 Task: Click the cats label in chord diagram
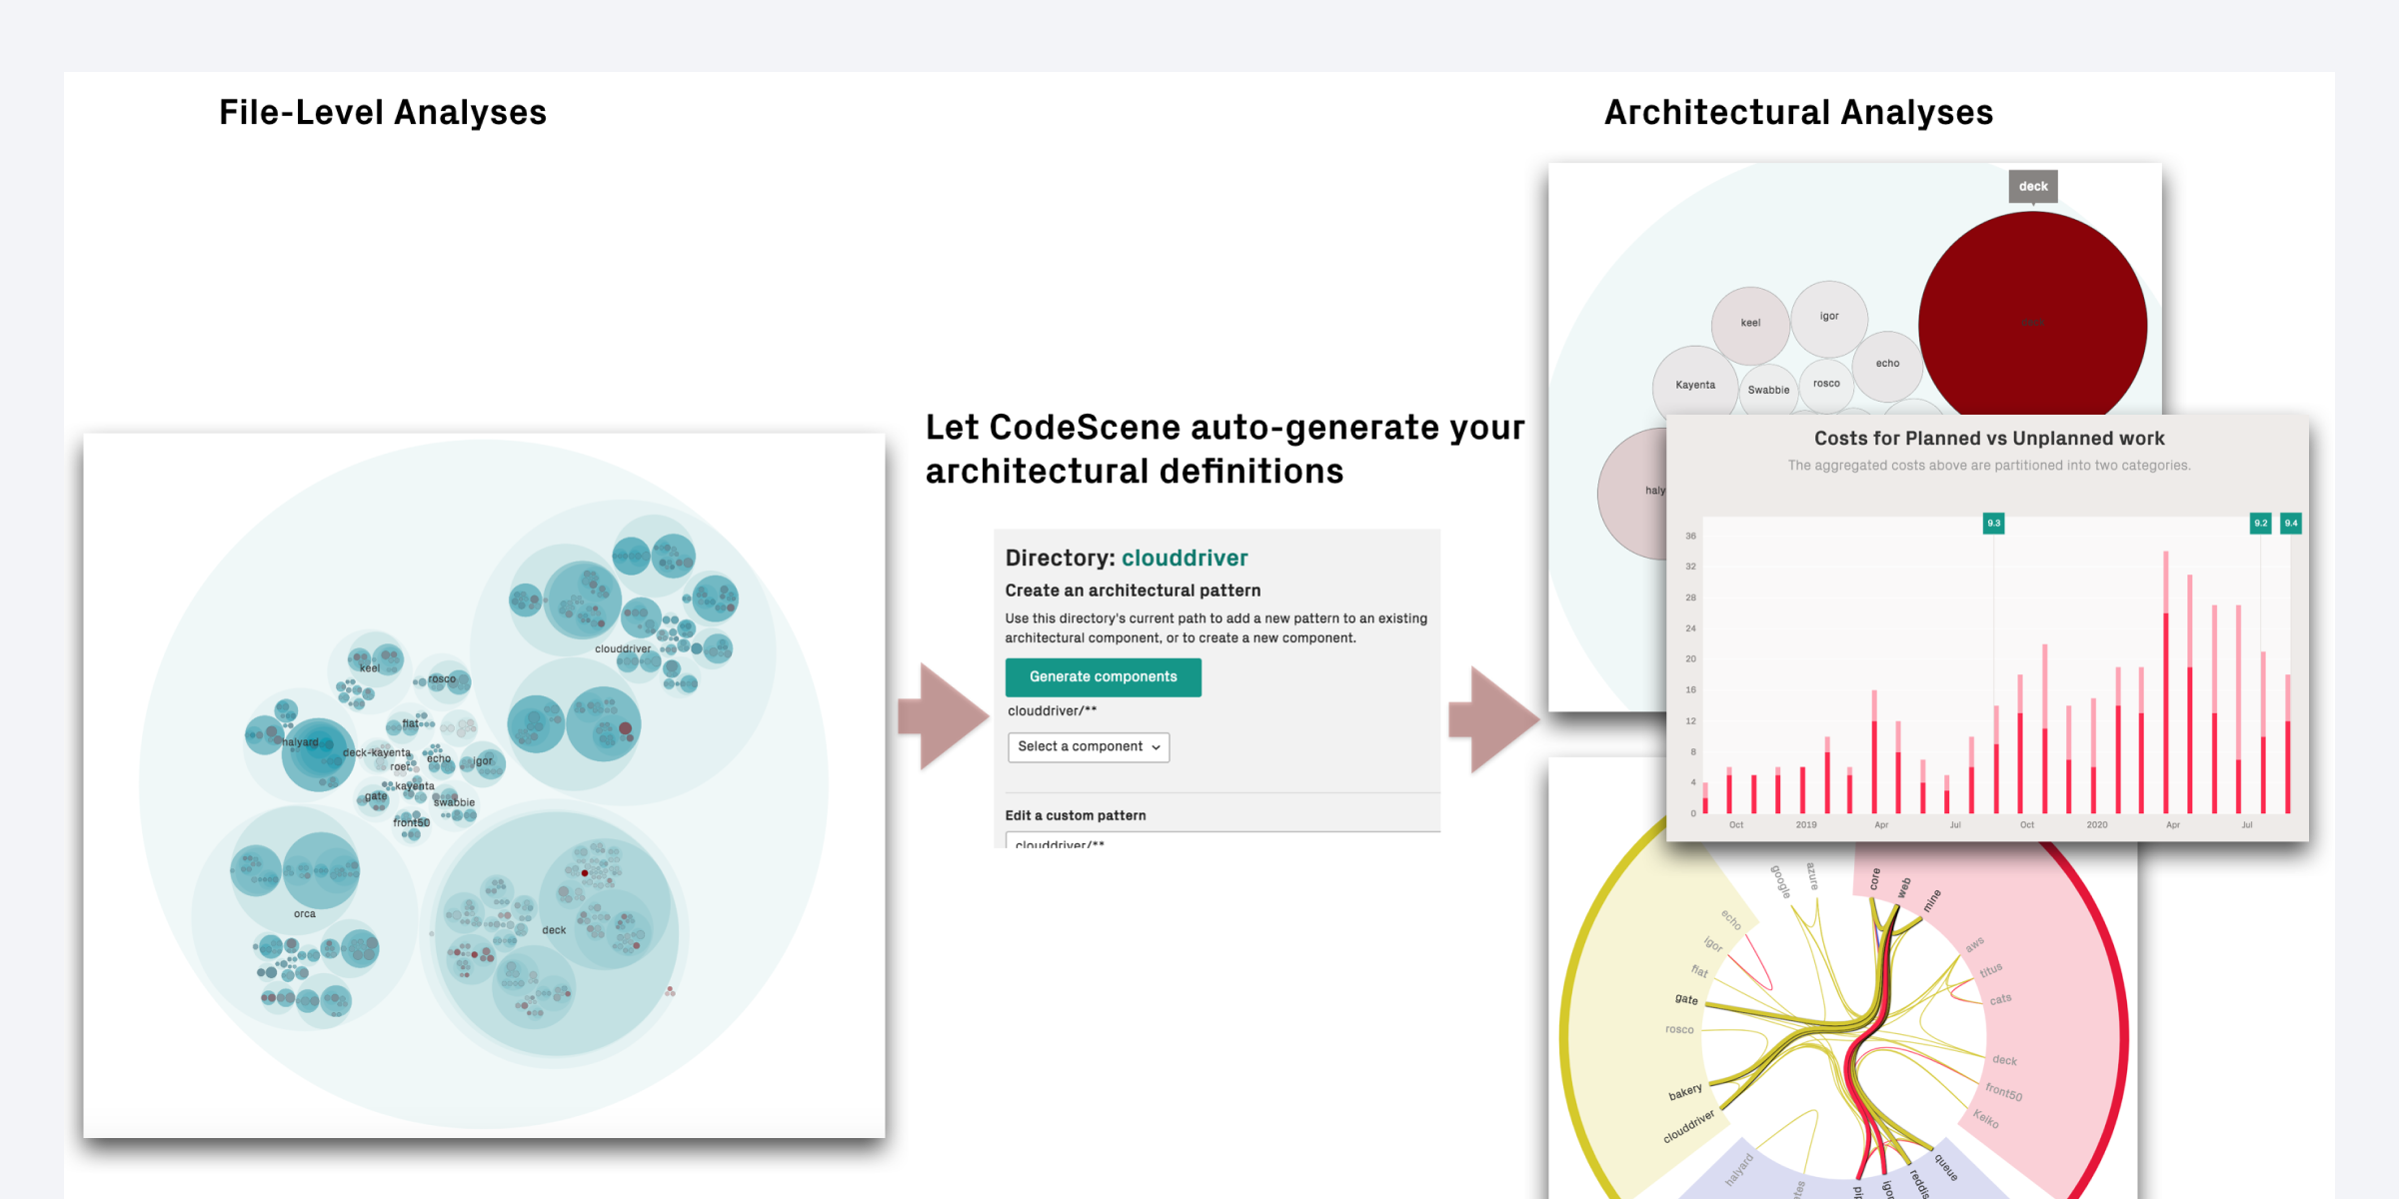pos(2000,999)
